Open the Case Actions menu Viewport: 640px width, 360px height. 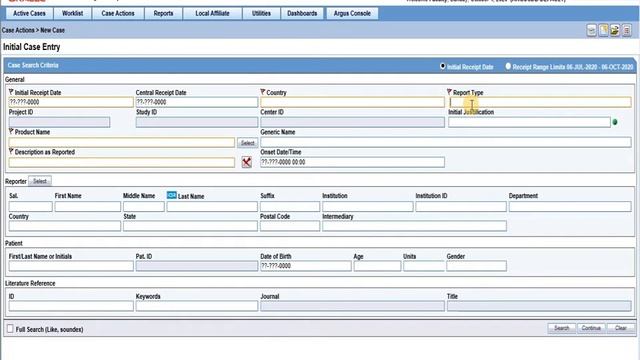[x=118, y=13]
